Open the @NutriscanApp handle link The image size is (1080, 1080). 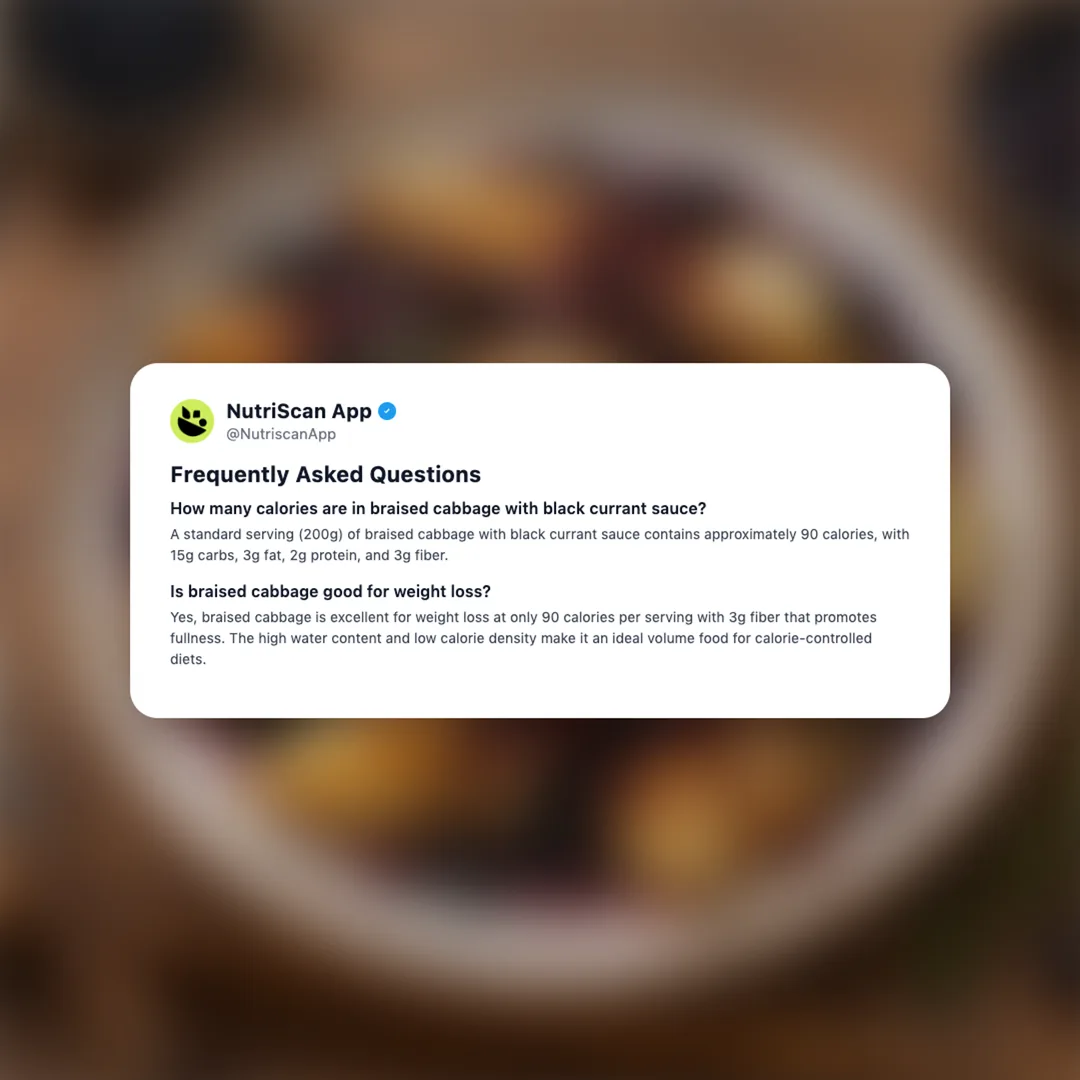(x=281, y=434)
